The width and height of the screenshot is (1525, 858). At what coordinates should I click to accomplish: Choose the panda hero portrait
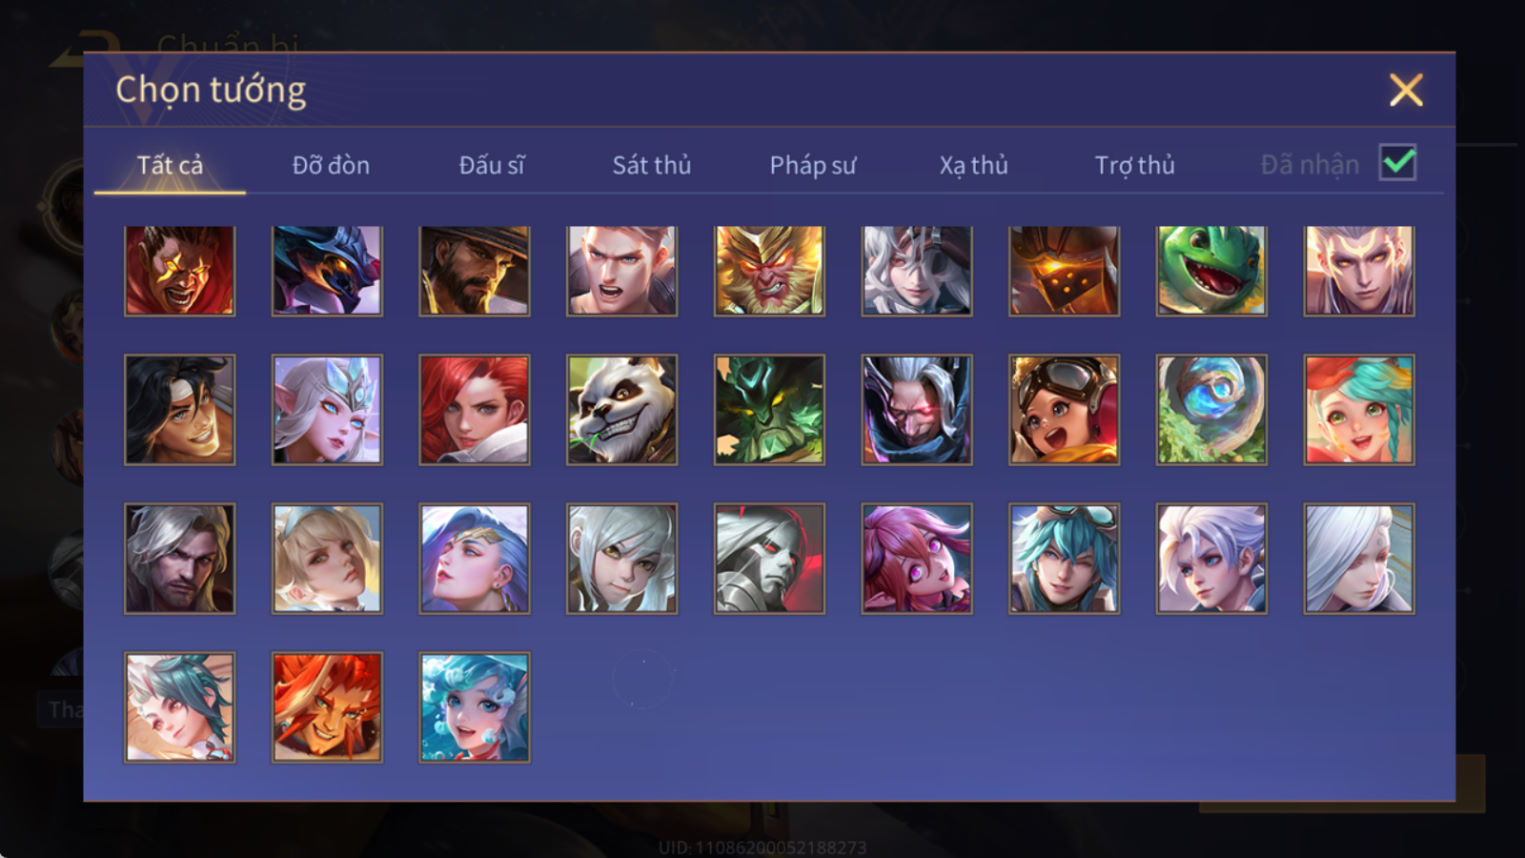click(622, 410)
